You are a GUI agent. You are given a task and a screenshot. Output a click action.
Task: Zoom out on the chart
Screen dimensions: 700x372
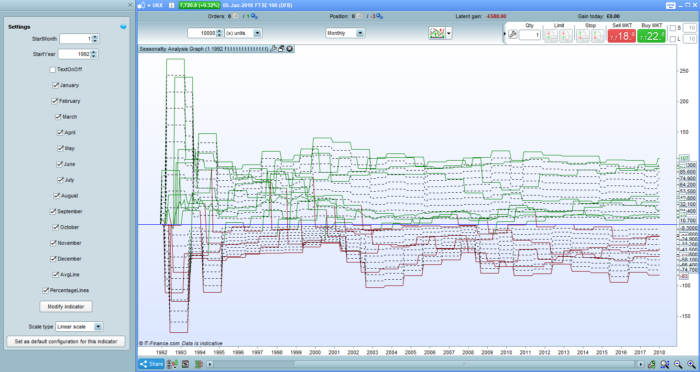pos(678,364)
